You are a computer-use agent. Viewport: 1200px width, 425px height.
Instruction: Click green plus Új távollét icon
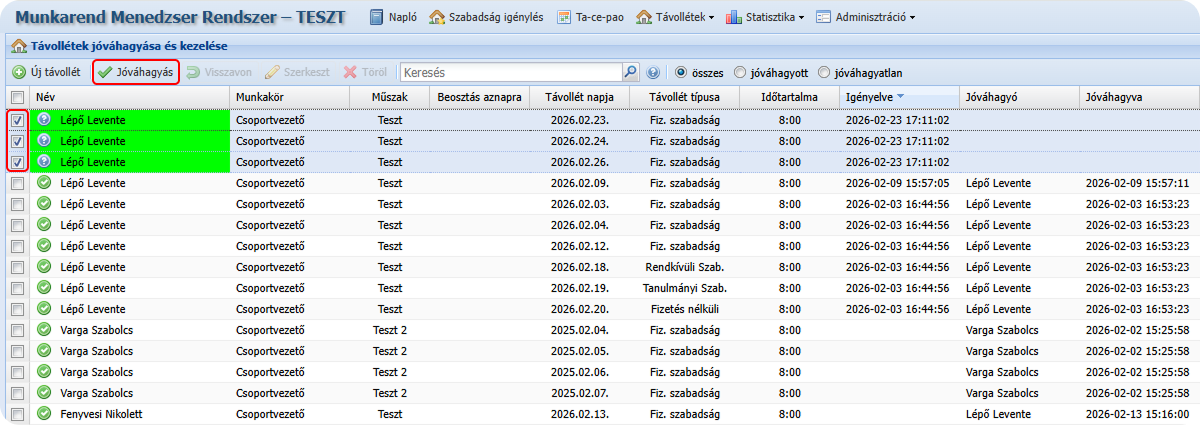click(x=19, y=73)
